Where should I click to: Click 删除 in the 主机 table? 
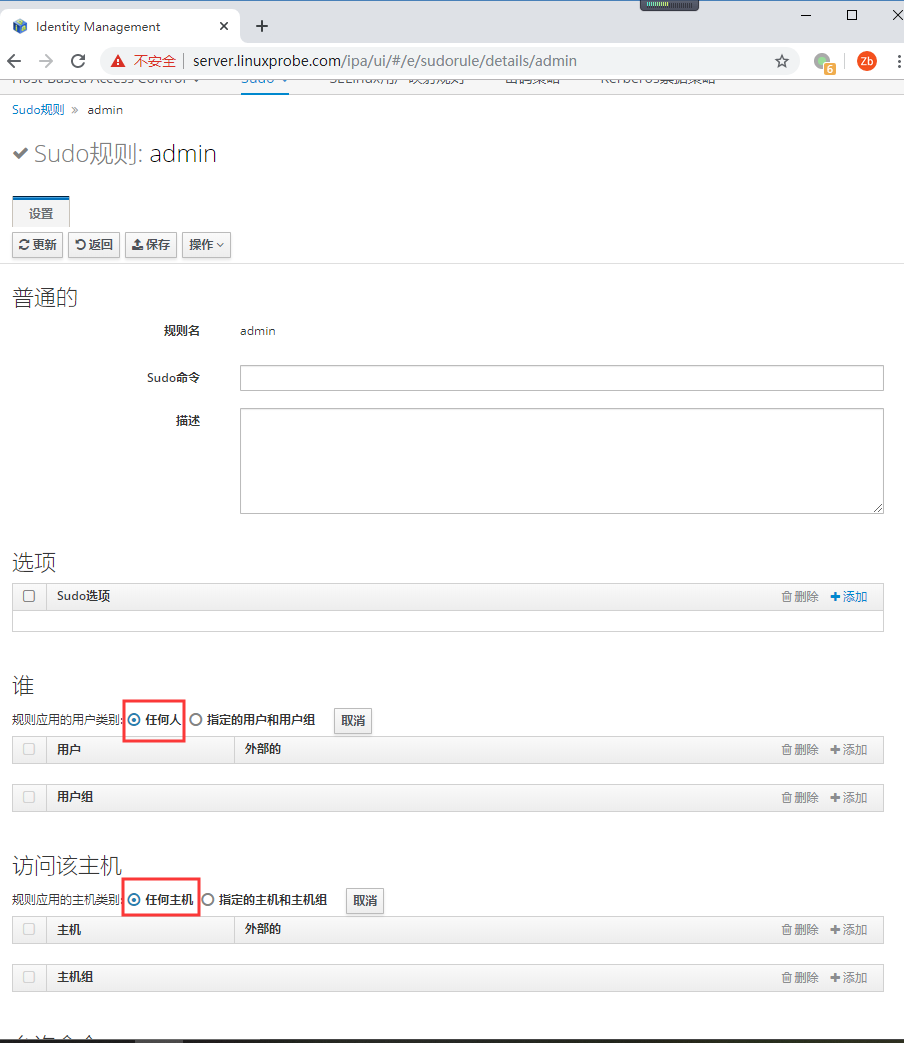click(x=800, y=930)
